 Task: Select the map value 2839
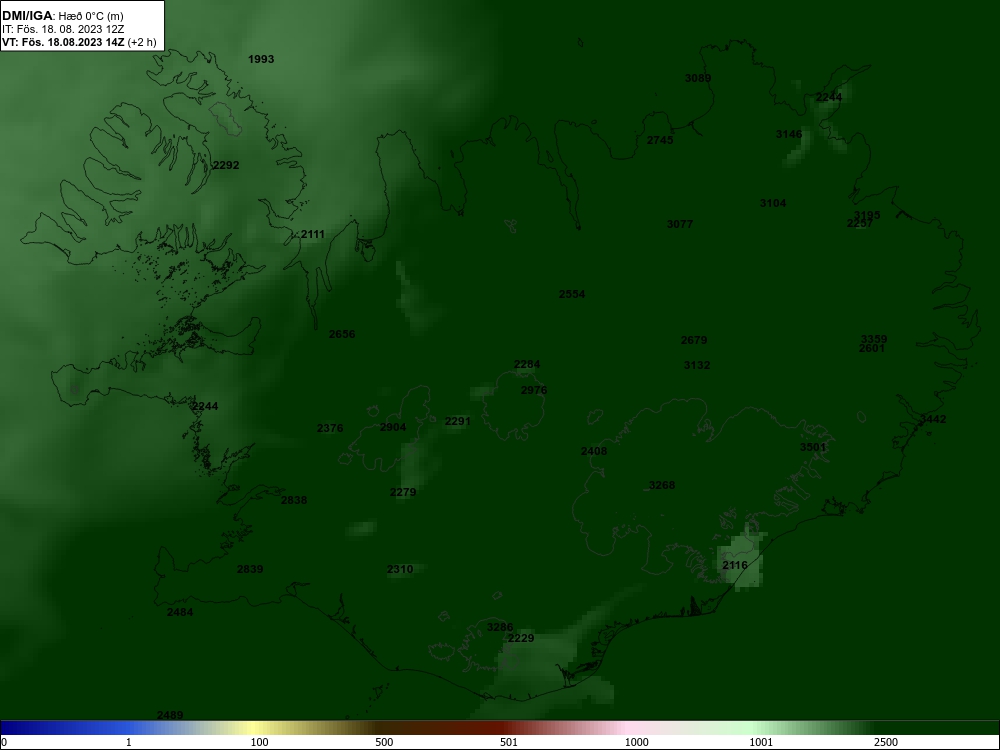click(x=250, y=569)
